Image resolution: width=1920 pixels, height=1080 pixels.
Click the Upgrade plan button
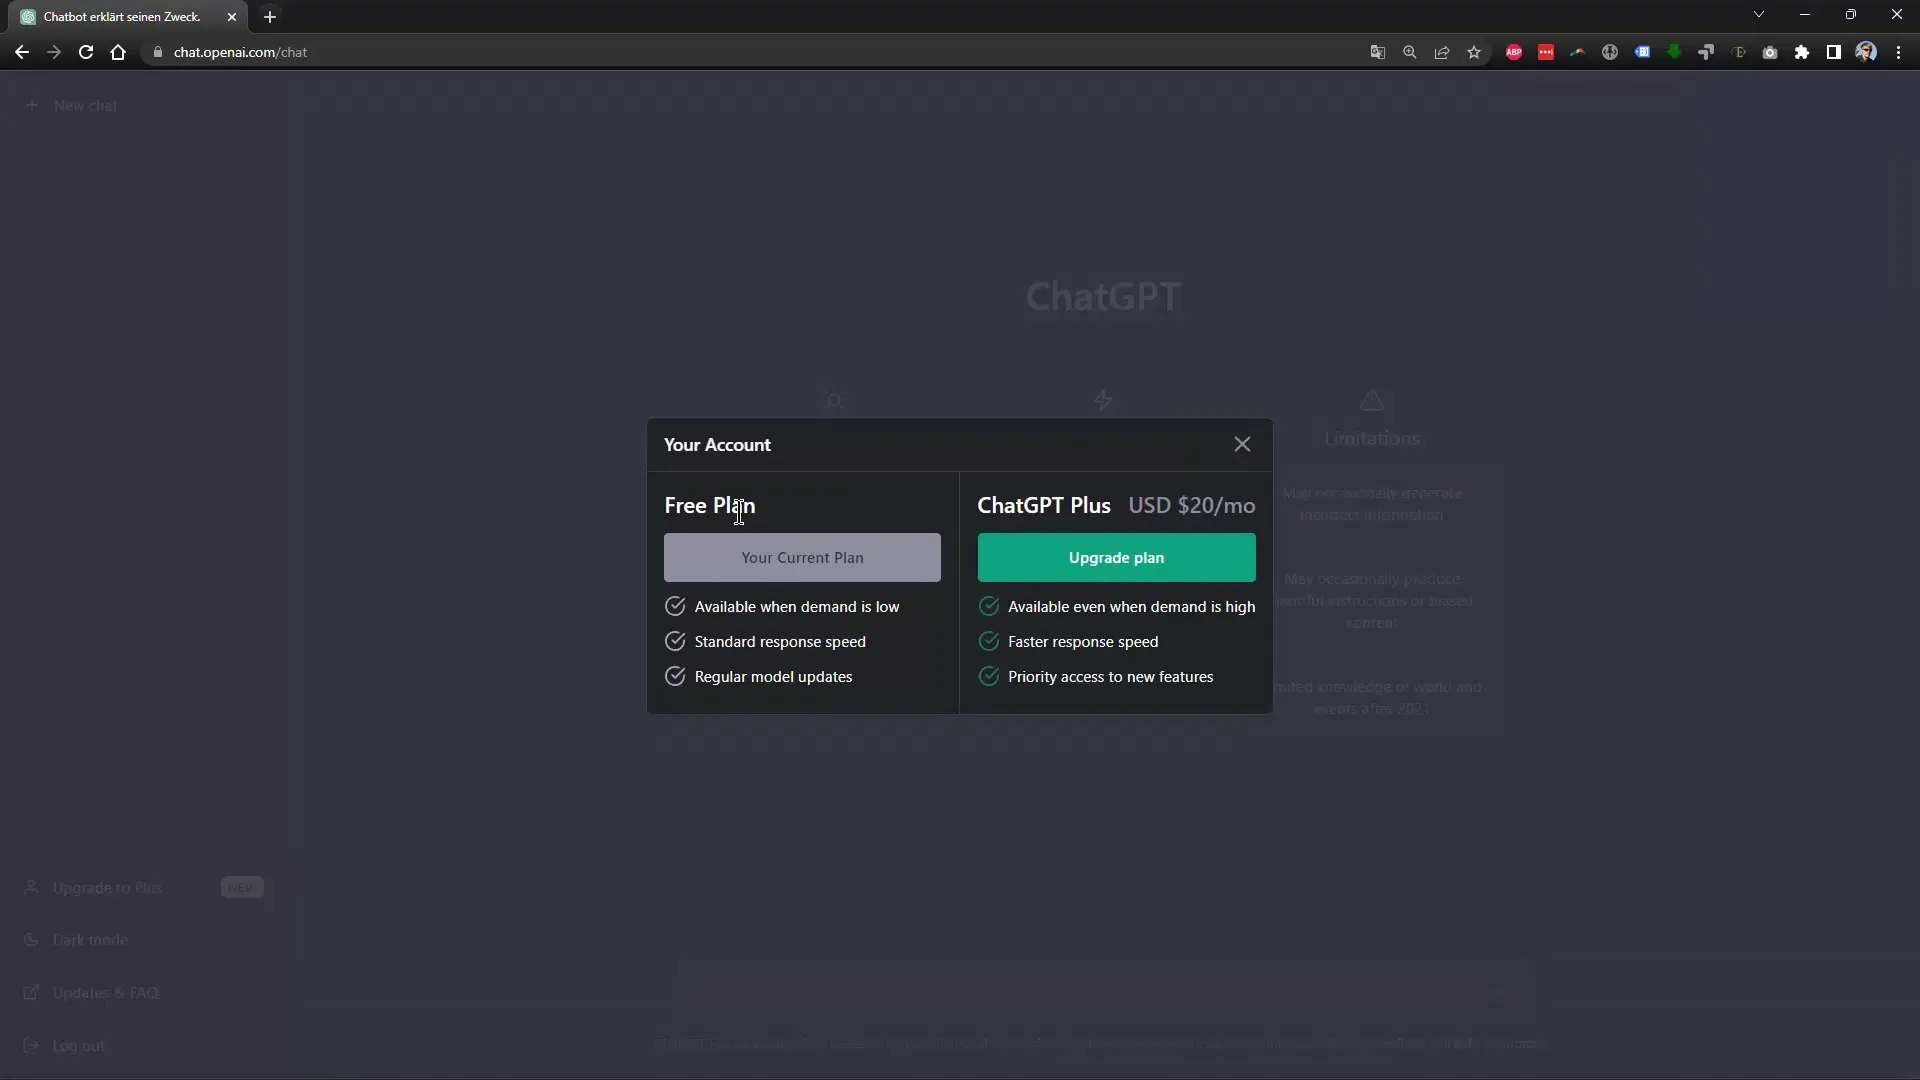[x=1116, y=556]
